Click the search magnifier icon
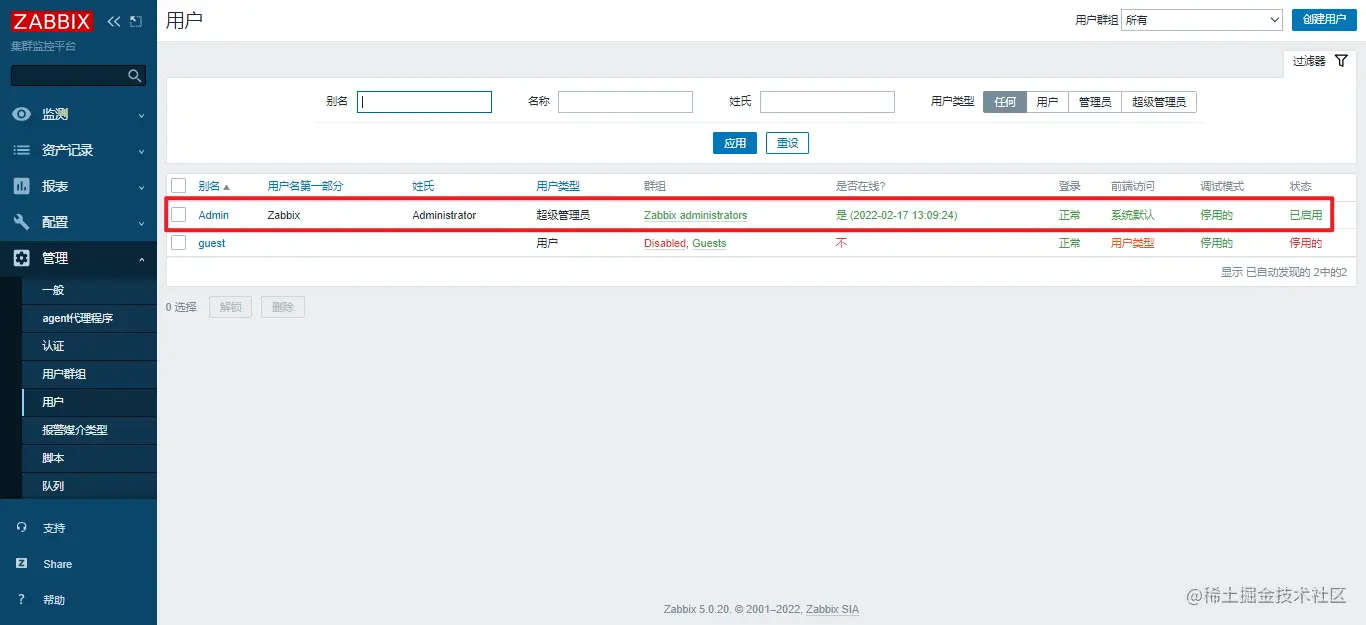This screenshot has height=625, width=1366. coord(135,76)
